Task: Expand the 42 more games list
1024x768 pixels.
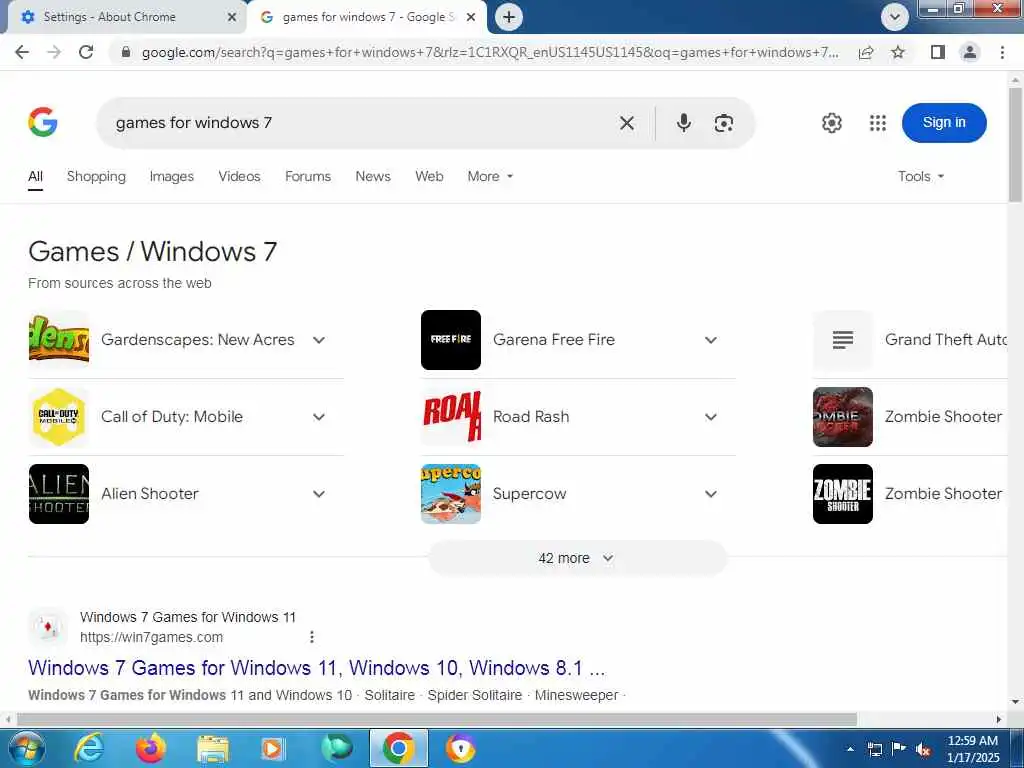Action: pyautogui.click(x=577, y=558)
